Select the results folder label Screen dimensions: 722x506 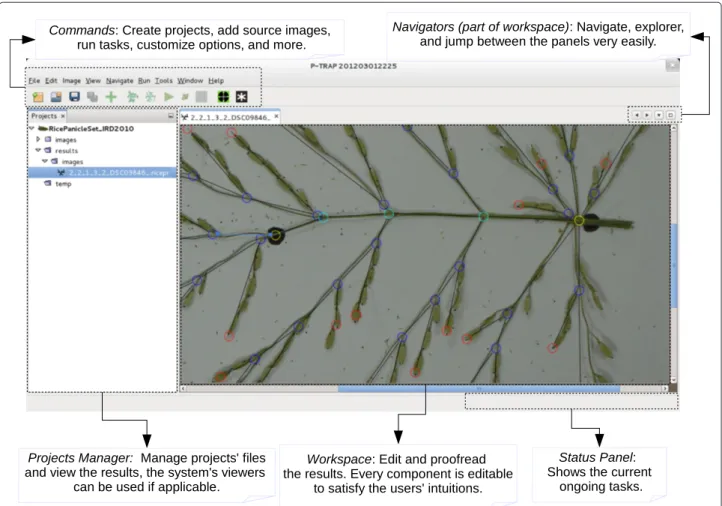66,151
